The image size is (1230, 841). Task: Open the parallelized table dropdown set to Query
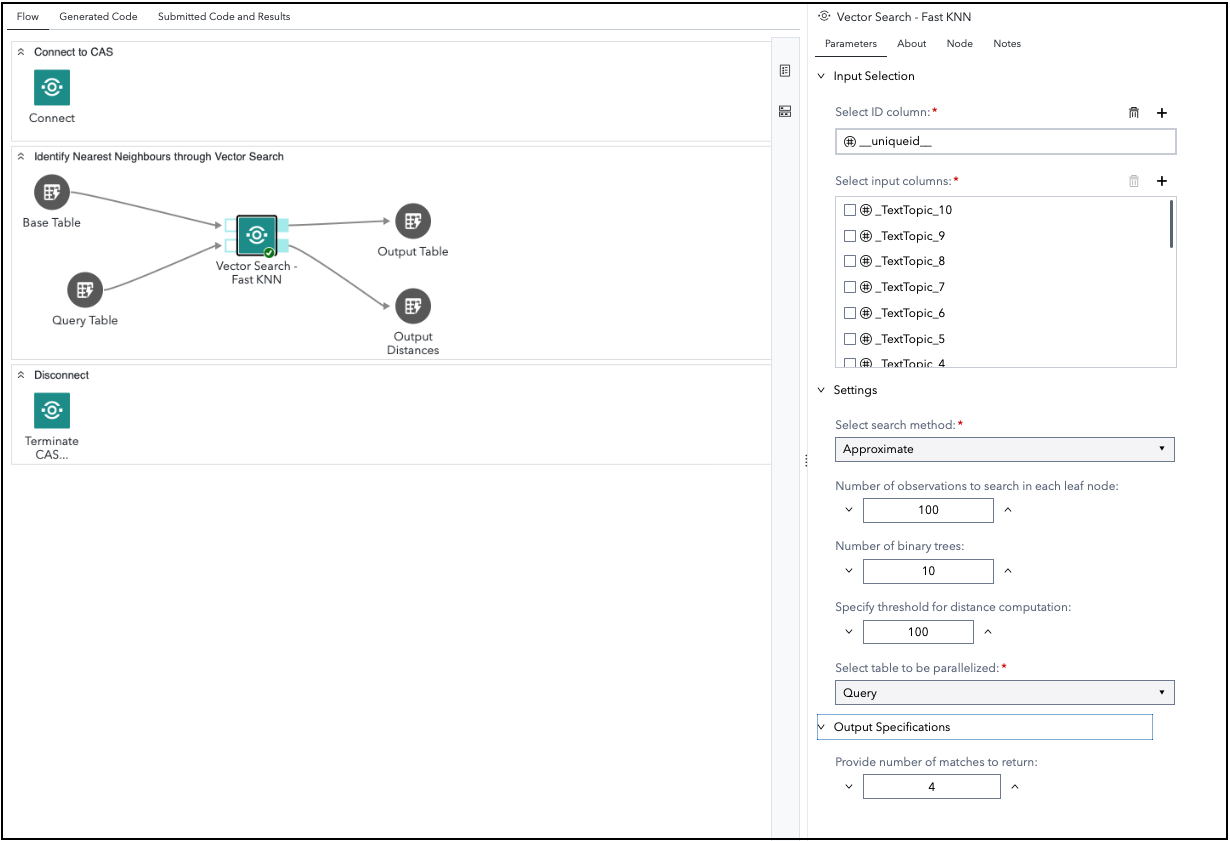1005,692
